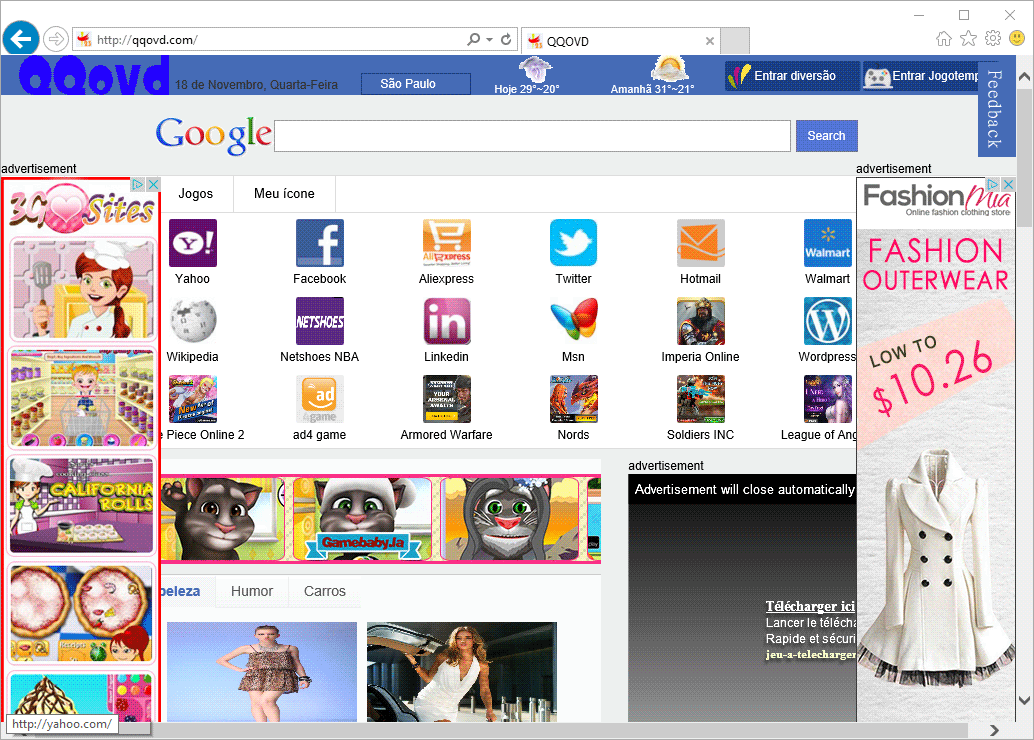Click the Gamebaby.la Talking Tom banner
This screenshot has width=1034, height=740.
coord(380,519)
